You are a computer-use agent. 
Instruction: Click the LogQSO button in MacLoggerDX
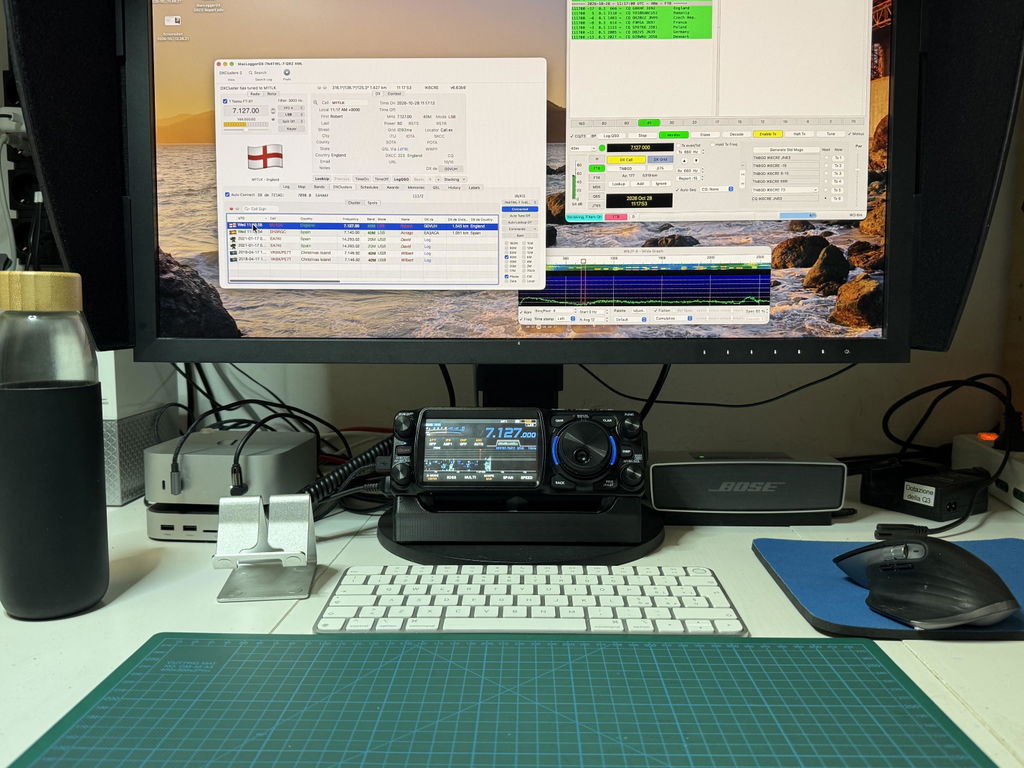(x=401, y=179)
